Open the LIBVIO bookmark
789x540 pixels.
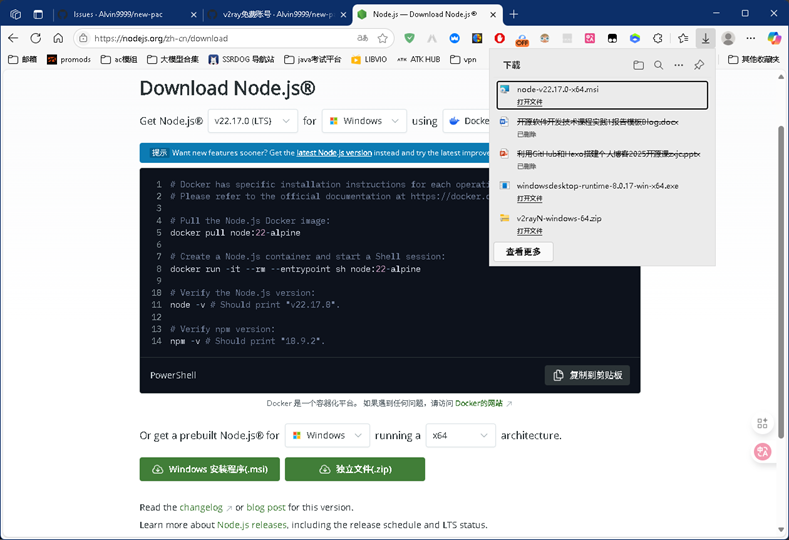pos(369,59)
